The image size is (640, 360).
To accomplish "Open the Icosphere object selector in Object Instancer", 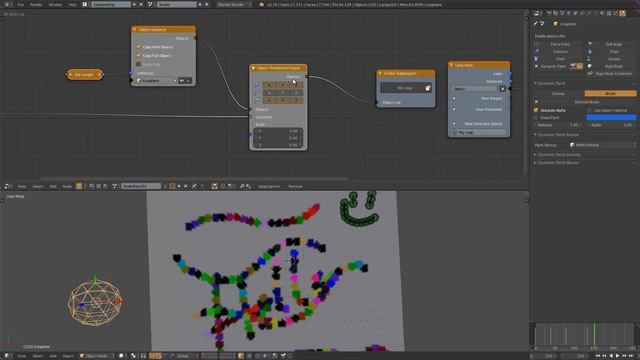I will (157, 81).
